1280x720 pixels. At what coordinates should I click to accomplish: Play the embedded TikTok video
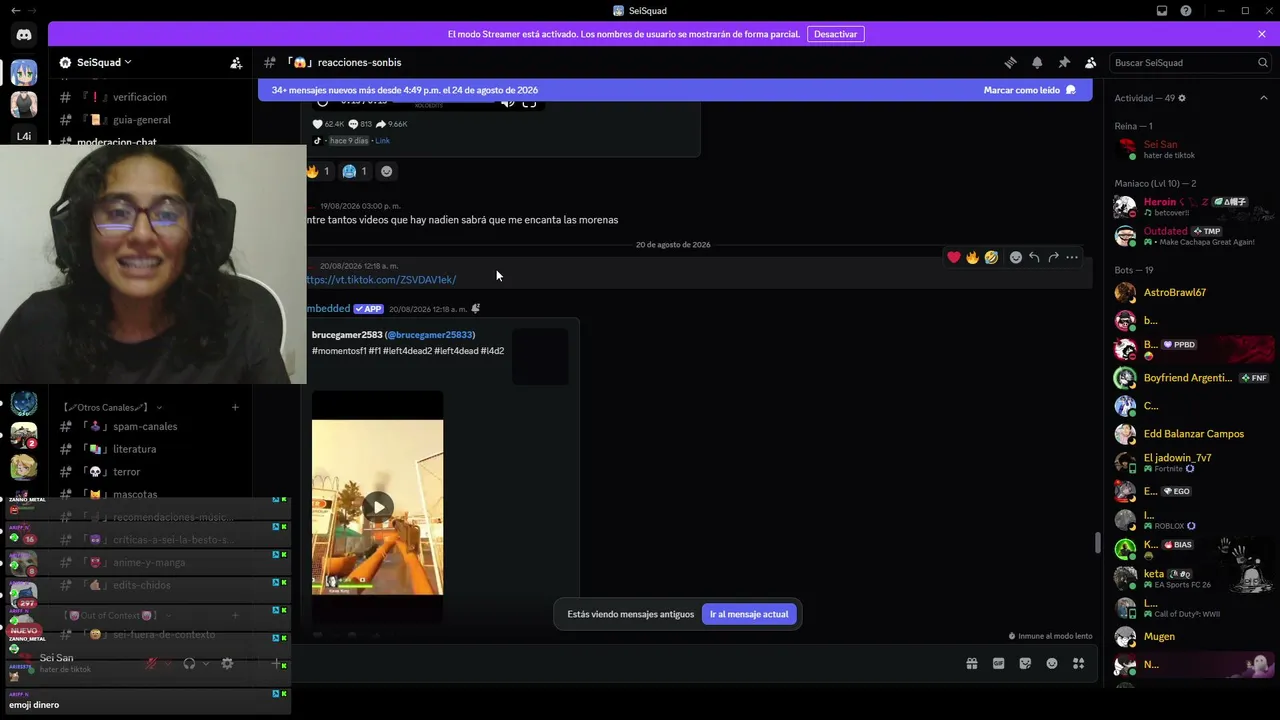pos(378,507)
